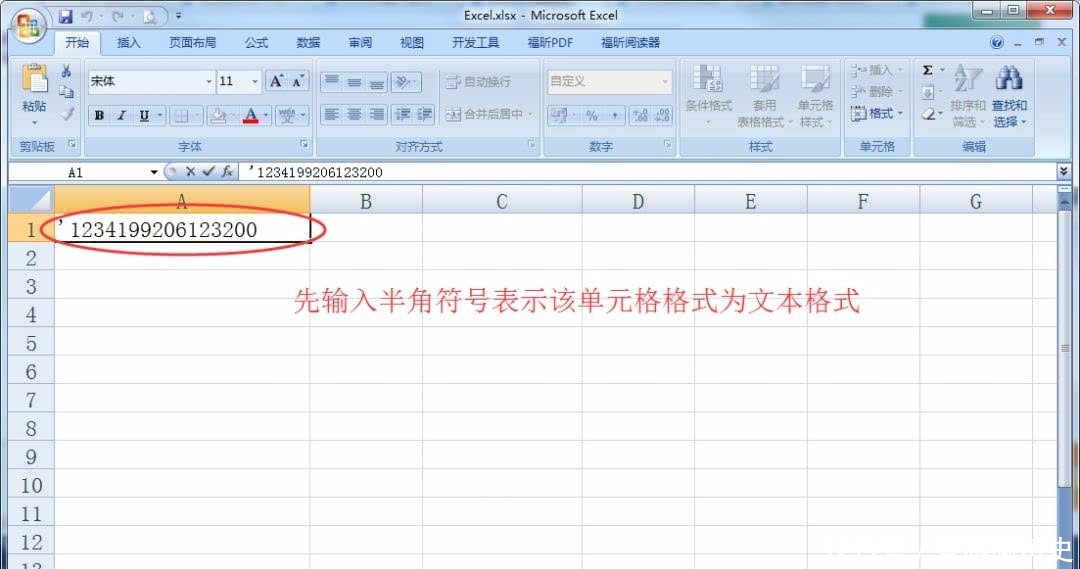1080x569 pixels.
Task: Click AutoSum sigma icon
Action: 928,70
